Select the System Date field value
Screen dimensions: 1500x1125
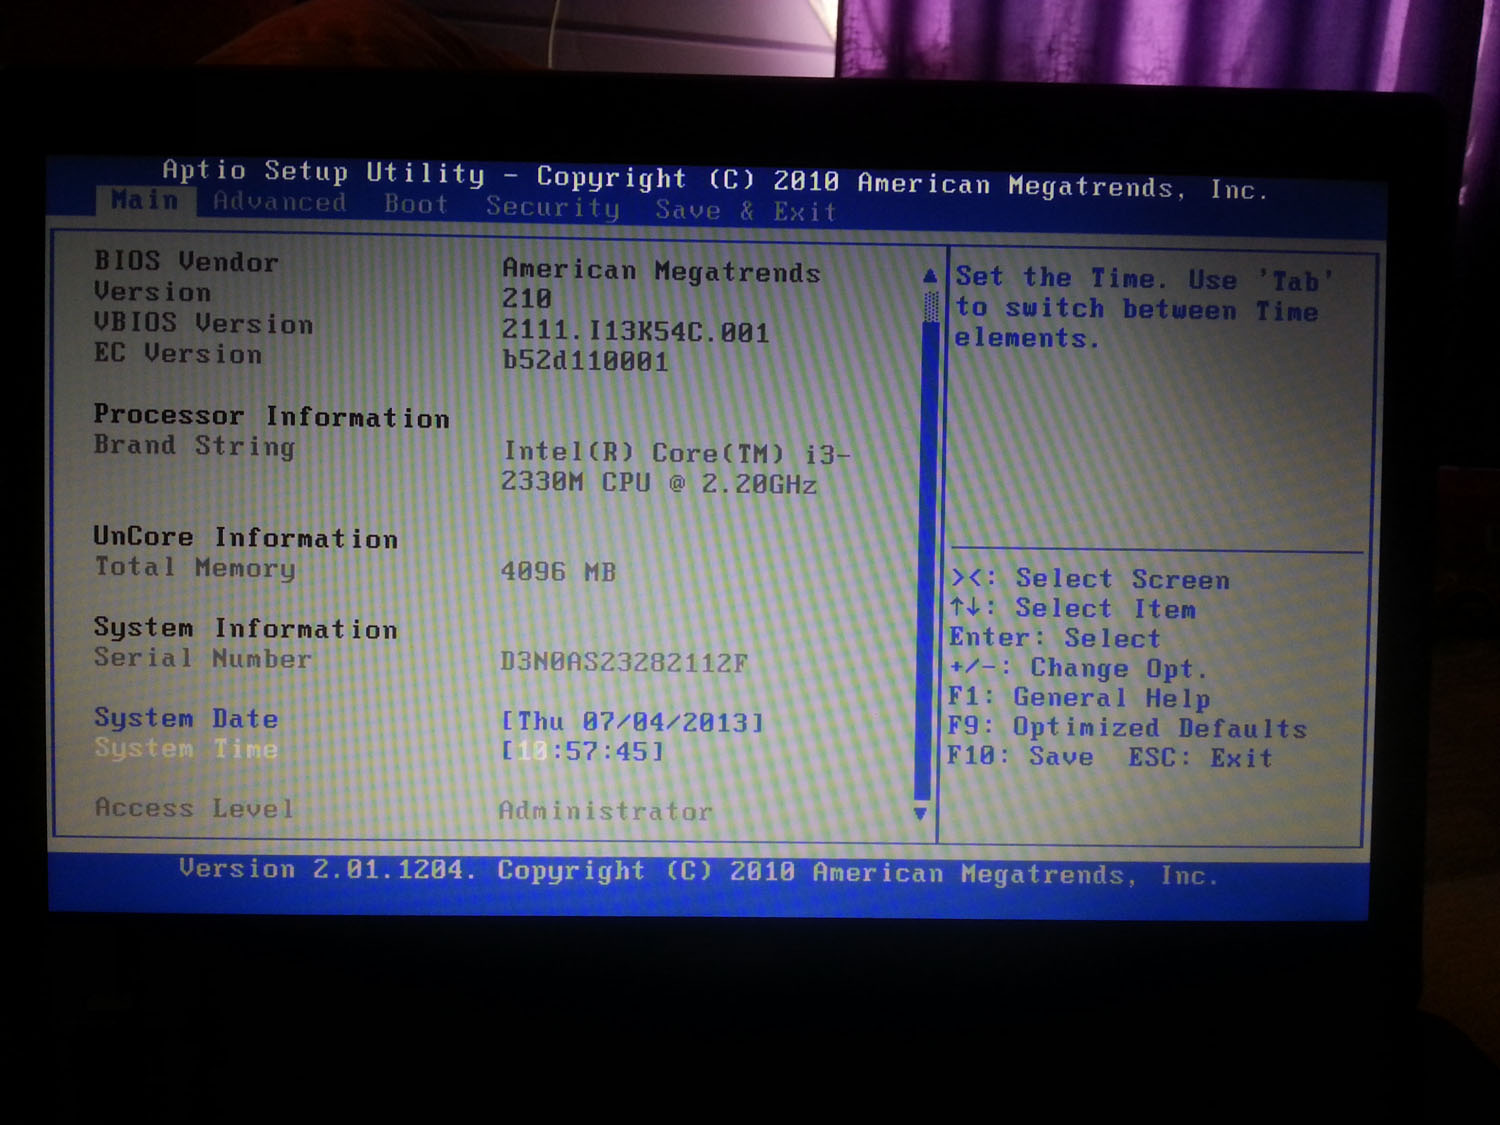click(x=632, y=722)
